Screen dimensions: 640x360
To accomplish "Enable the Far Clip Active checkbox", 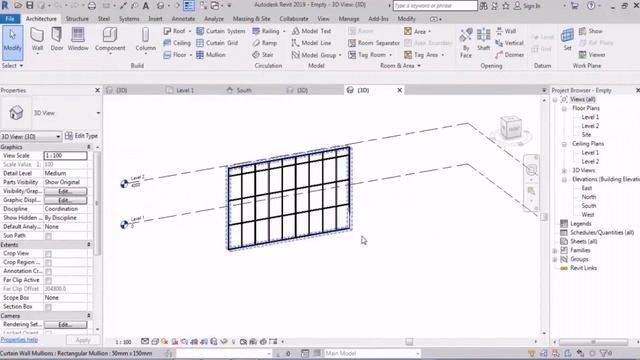I will click(x=48, y=280).
